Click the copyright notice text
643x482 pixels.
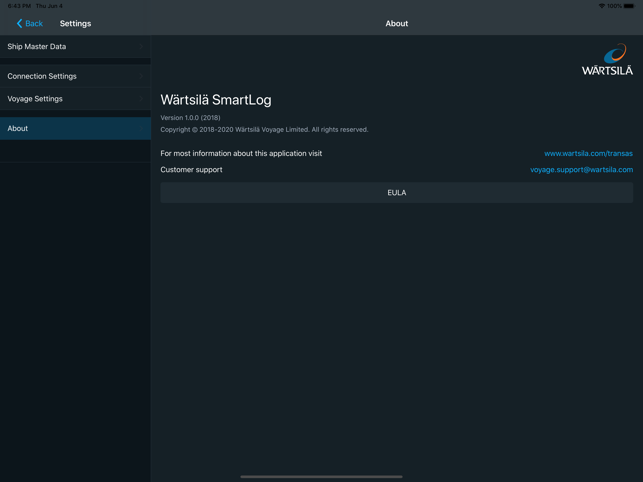[x=264, y=130]
